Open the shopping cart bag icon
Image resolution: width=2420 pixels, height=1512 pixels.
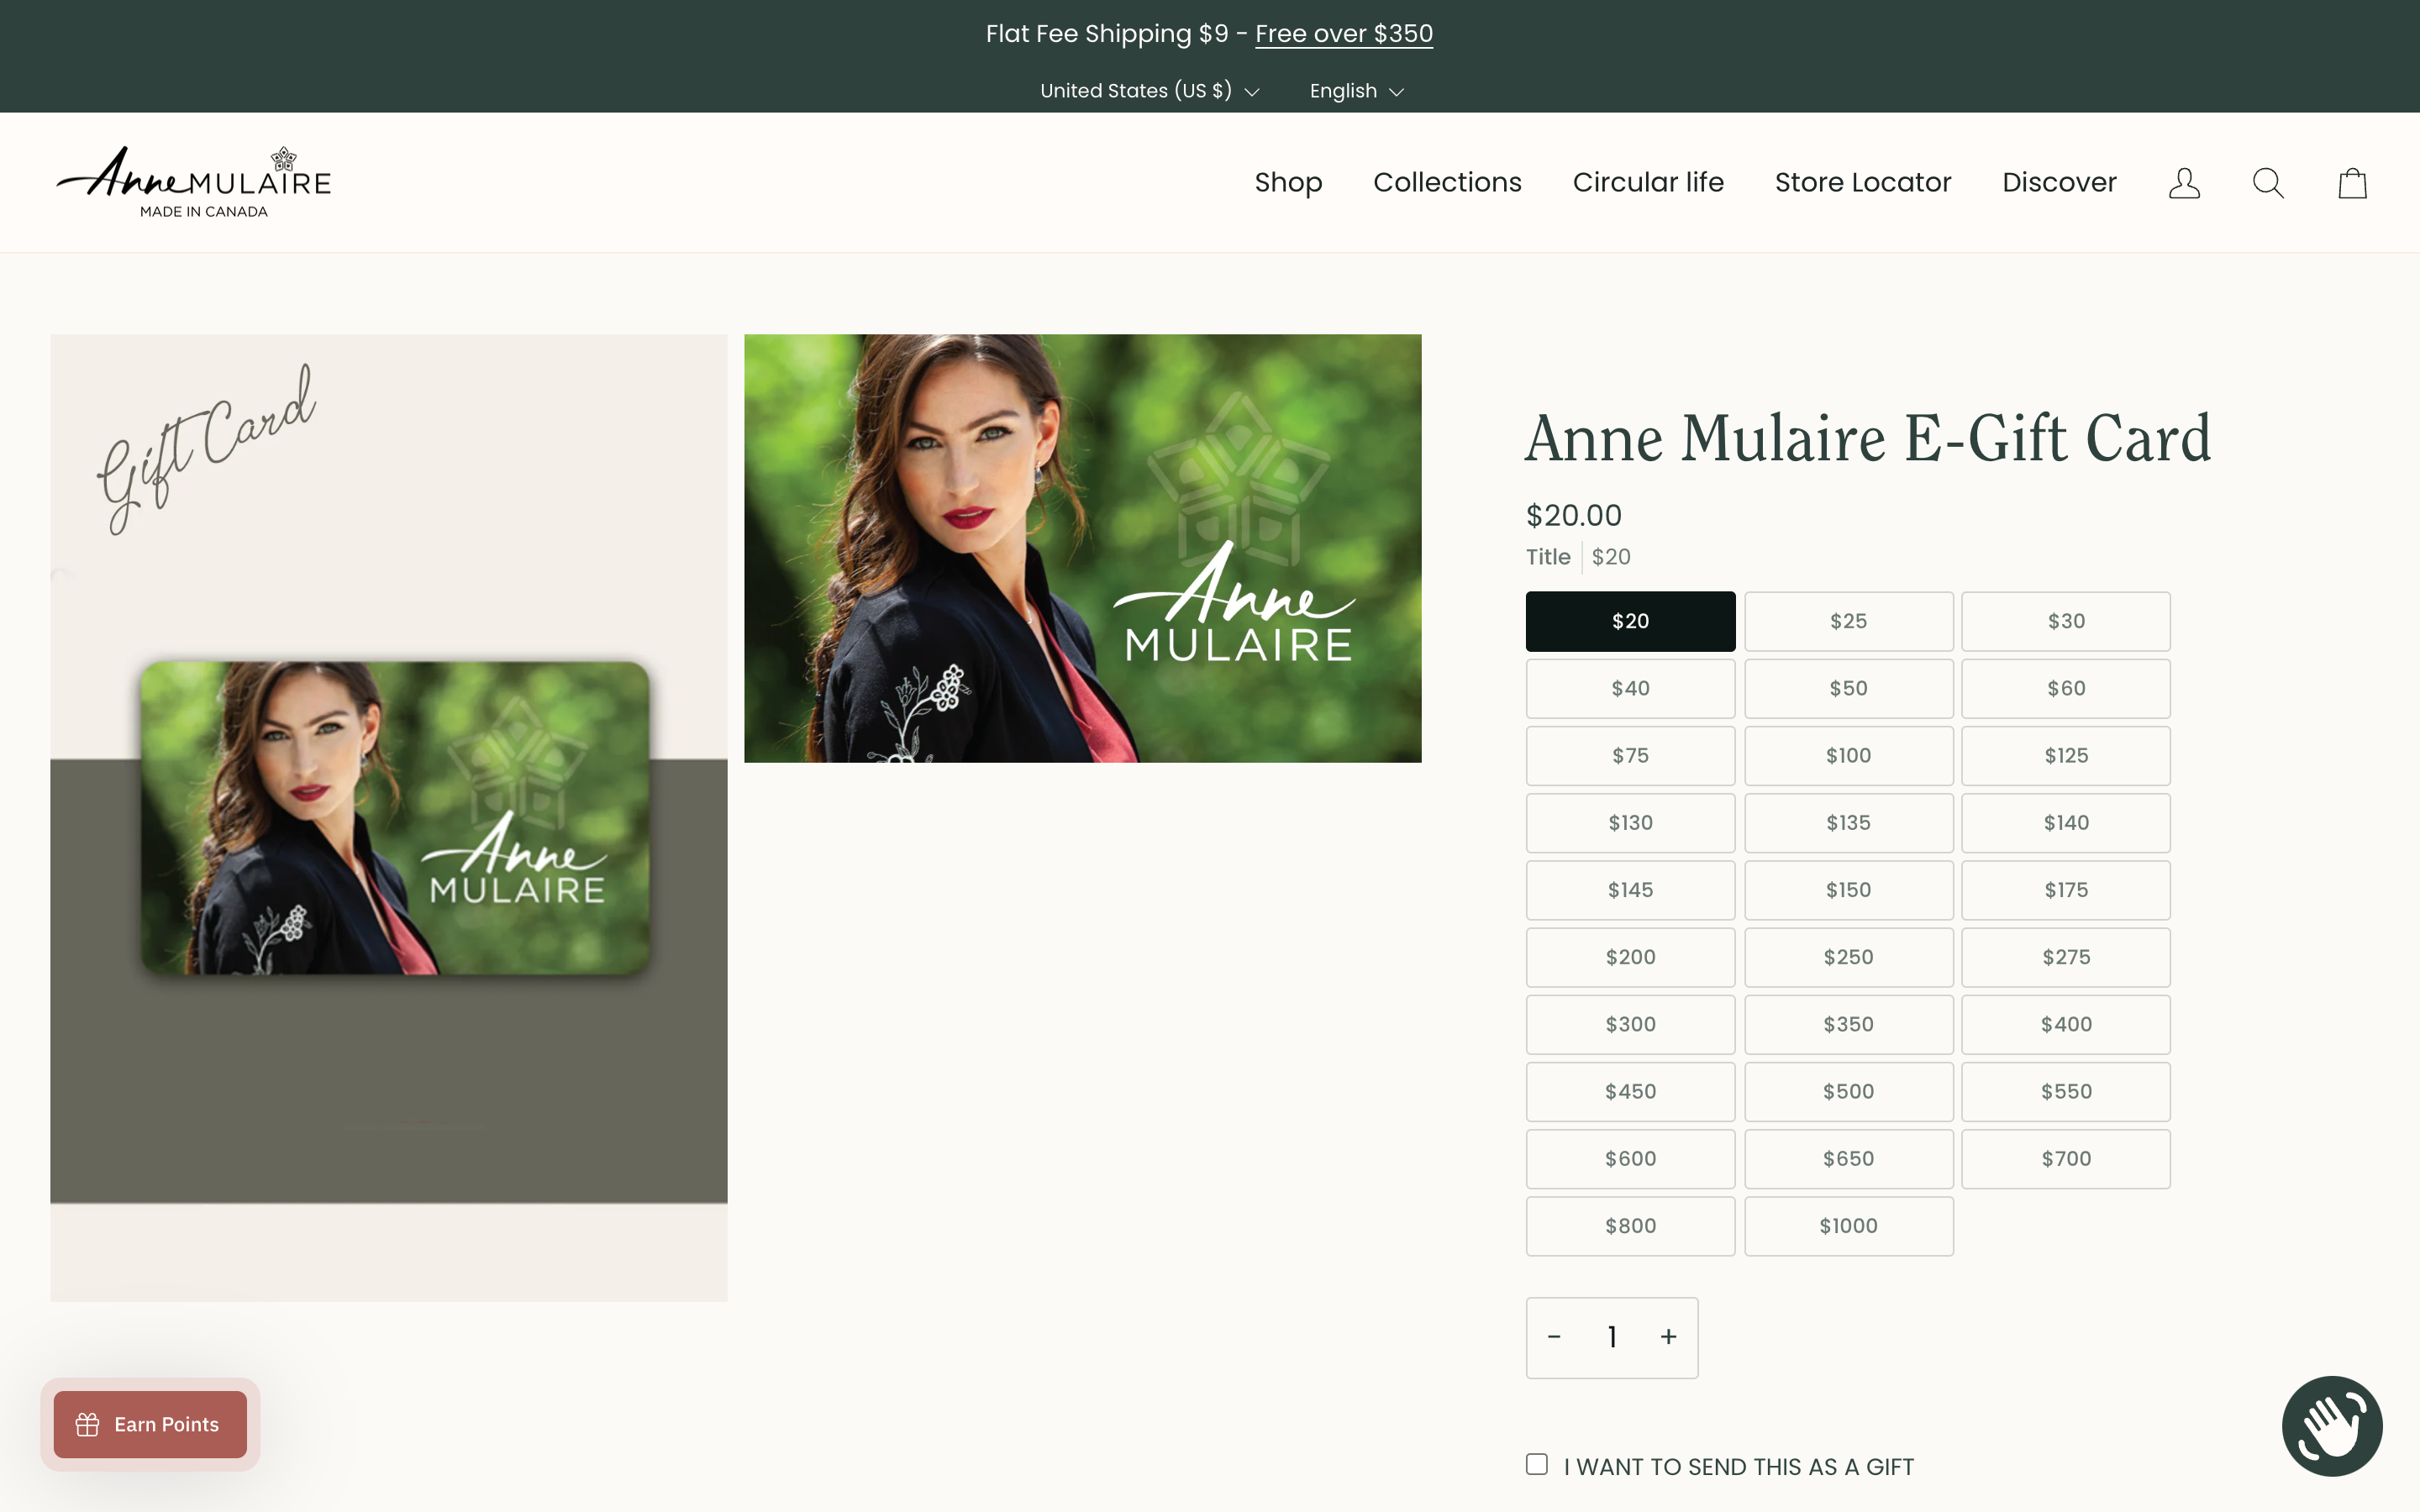2351,182
